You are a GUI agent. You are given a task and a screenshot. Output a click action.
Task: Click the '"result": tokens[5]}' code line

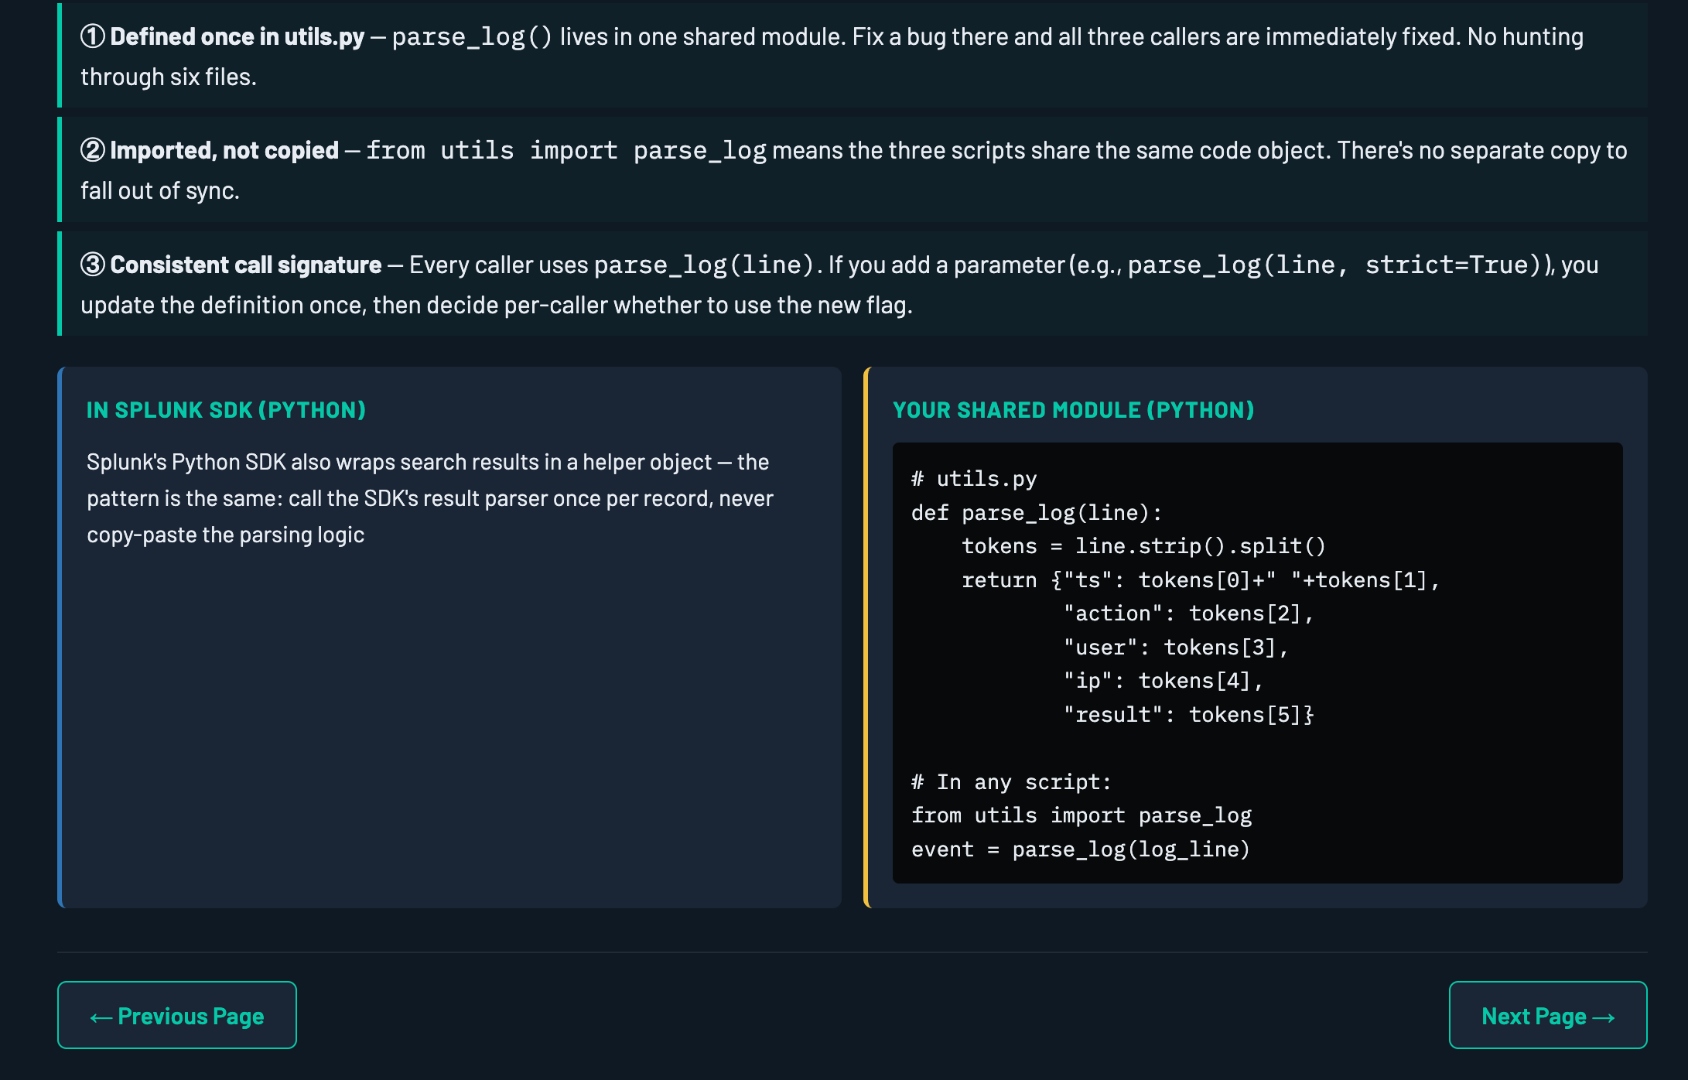[1188, 715]
